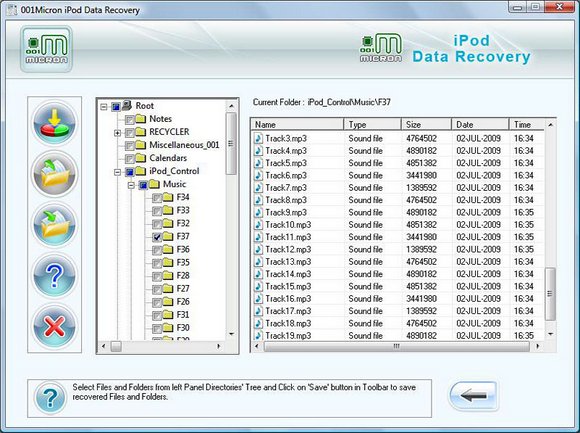Maximize the 001Micron window
Image resolution: width=580 pixels, height=433 pixels.
(536, 7)
